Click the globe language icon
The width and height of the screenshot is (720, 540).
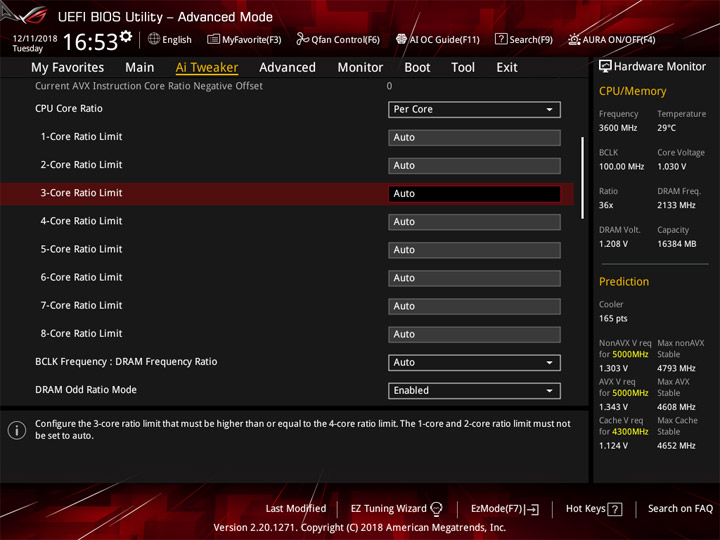point(154,39)
